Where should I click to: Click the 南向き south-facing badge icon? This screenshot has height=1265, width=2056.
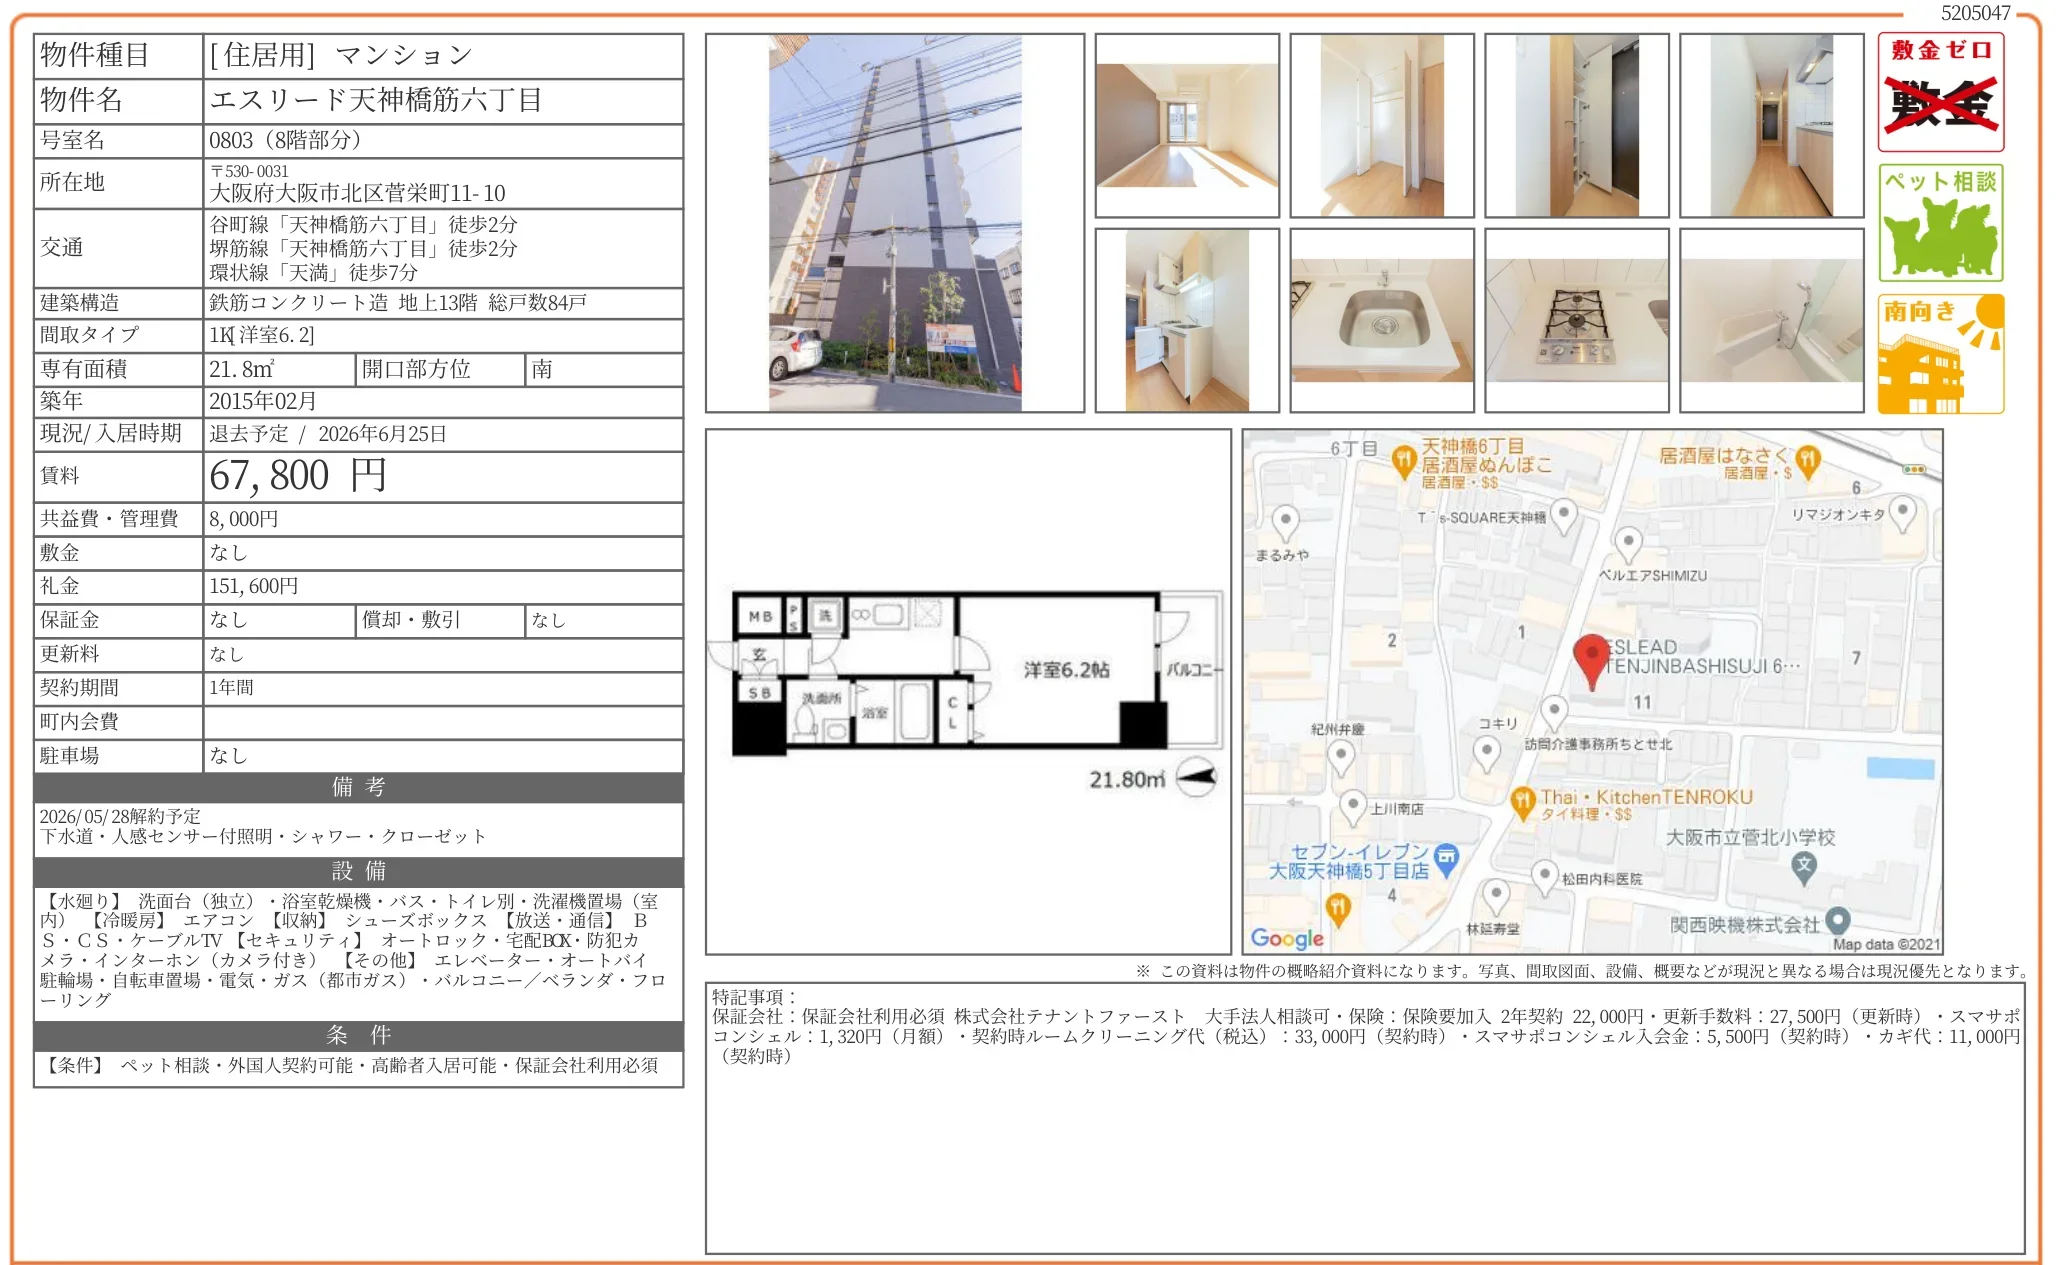(1940, 353)
